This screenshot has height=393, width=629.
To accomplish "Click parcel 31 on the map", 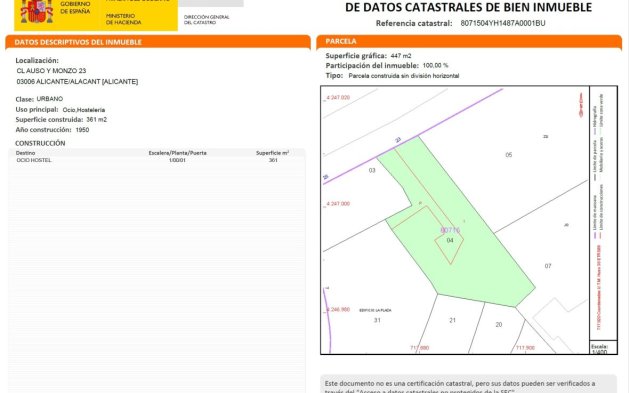I will coord(377,320).
